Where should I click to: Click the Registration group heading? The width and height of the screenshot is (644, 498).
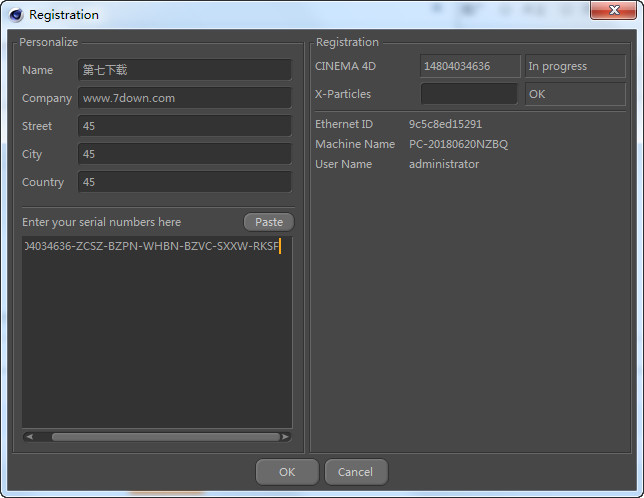tap(347, 42)
